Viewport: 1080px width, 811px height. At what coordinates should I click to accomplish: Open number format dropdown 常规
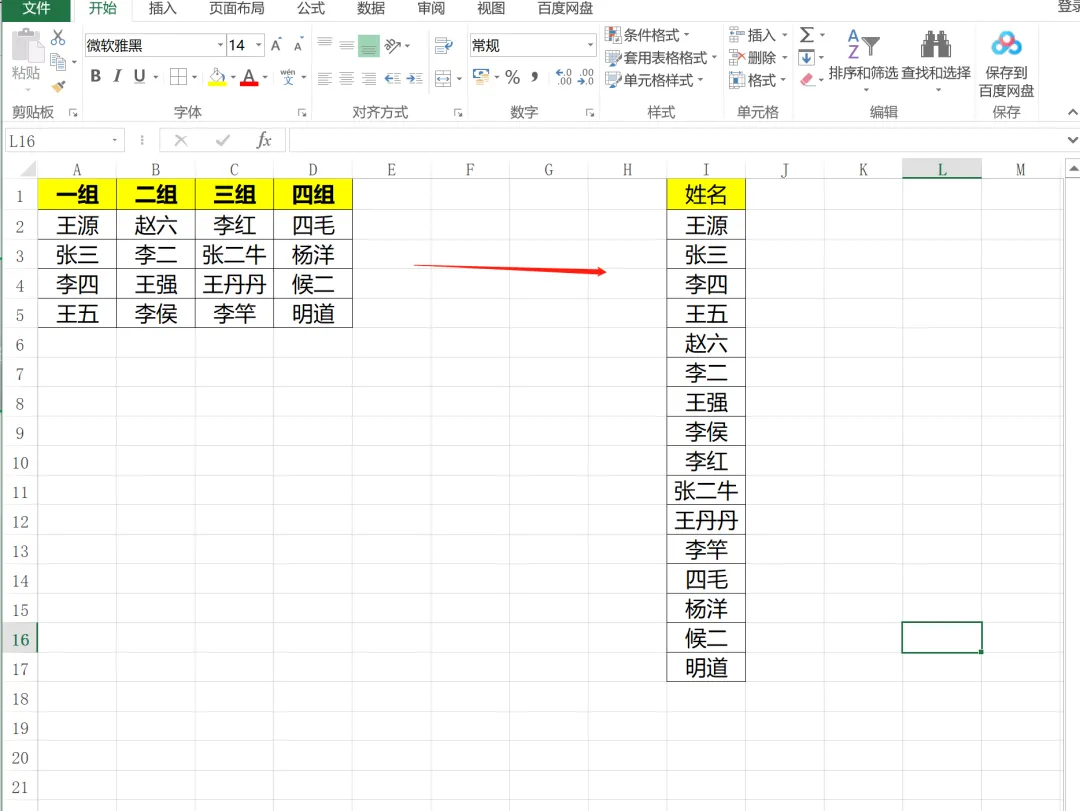pos(590,45)
